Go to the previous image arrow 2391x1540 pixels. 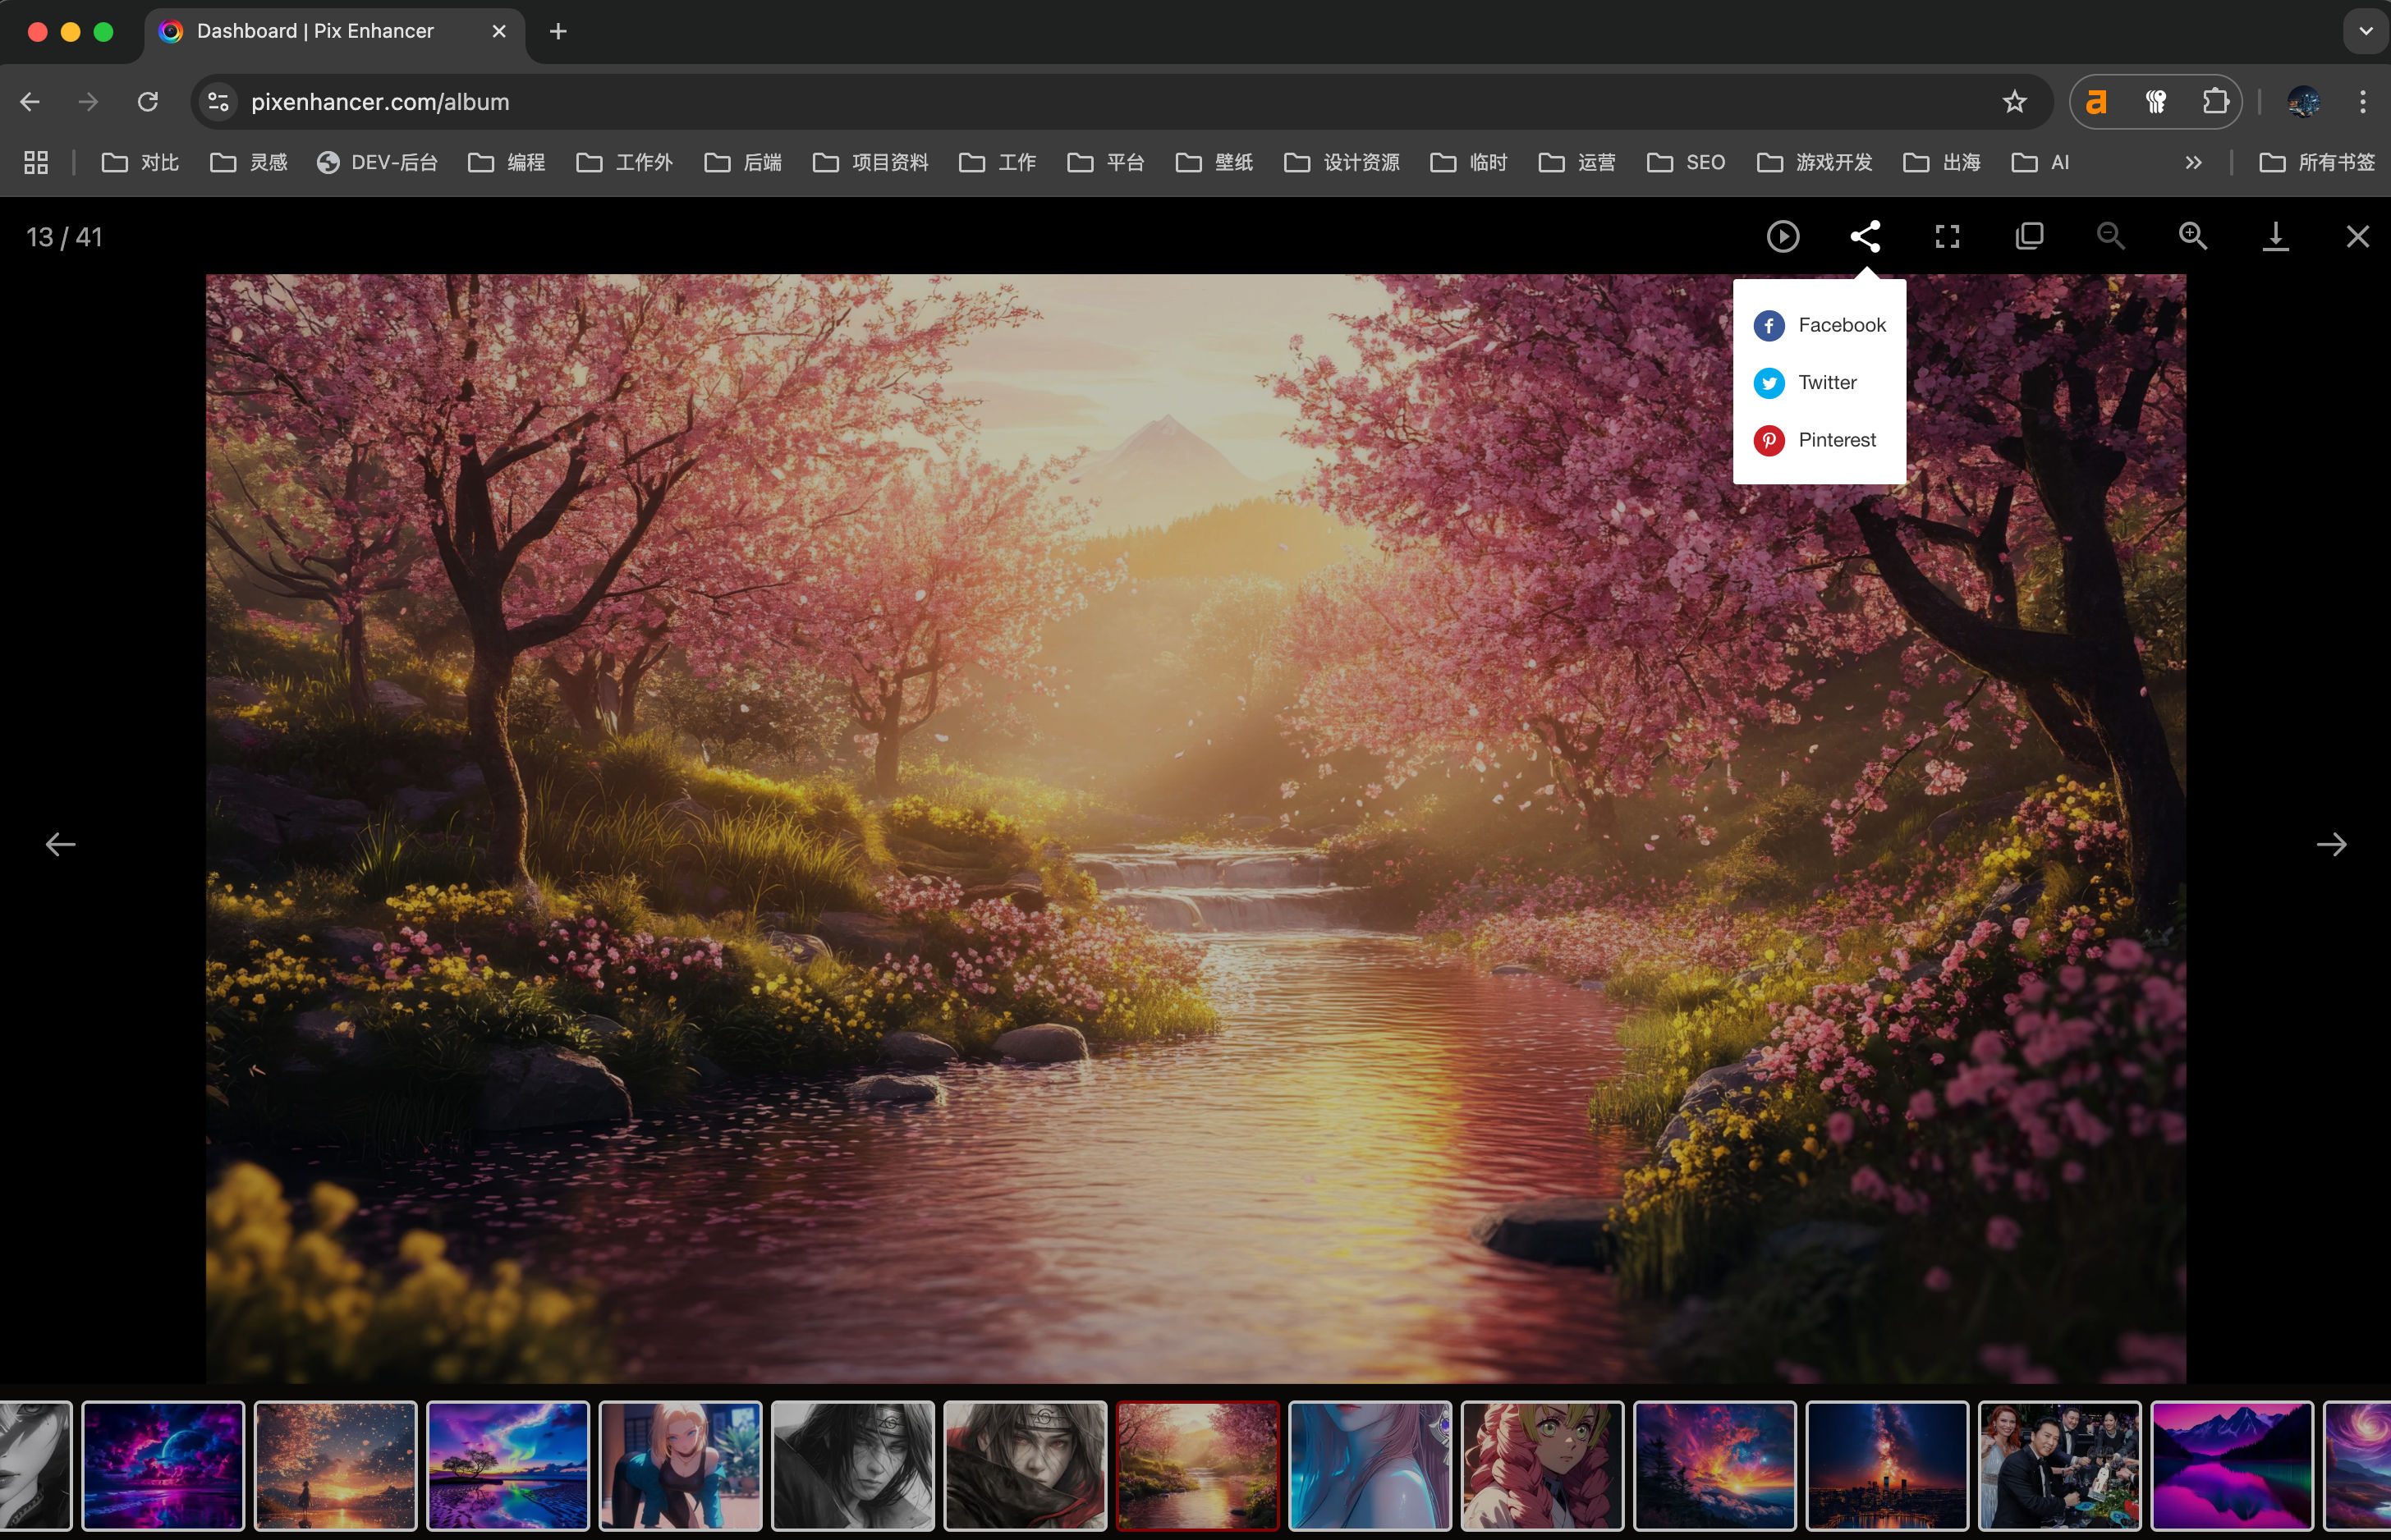(x=60, y=845)
